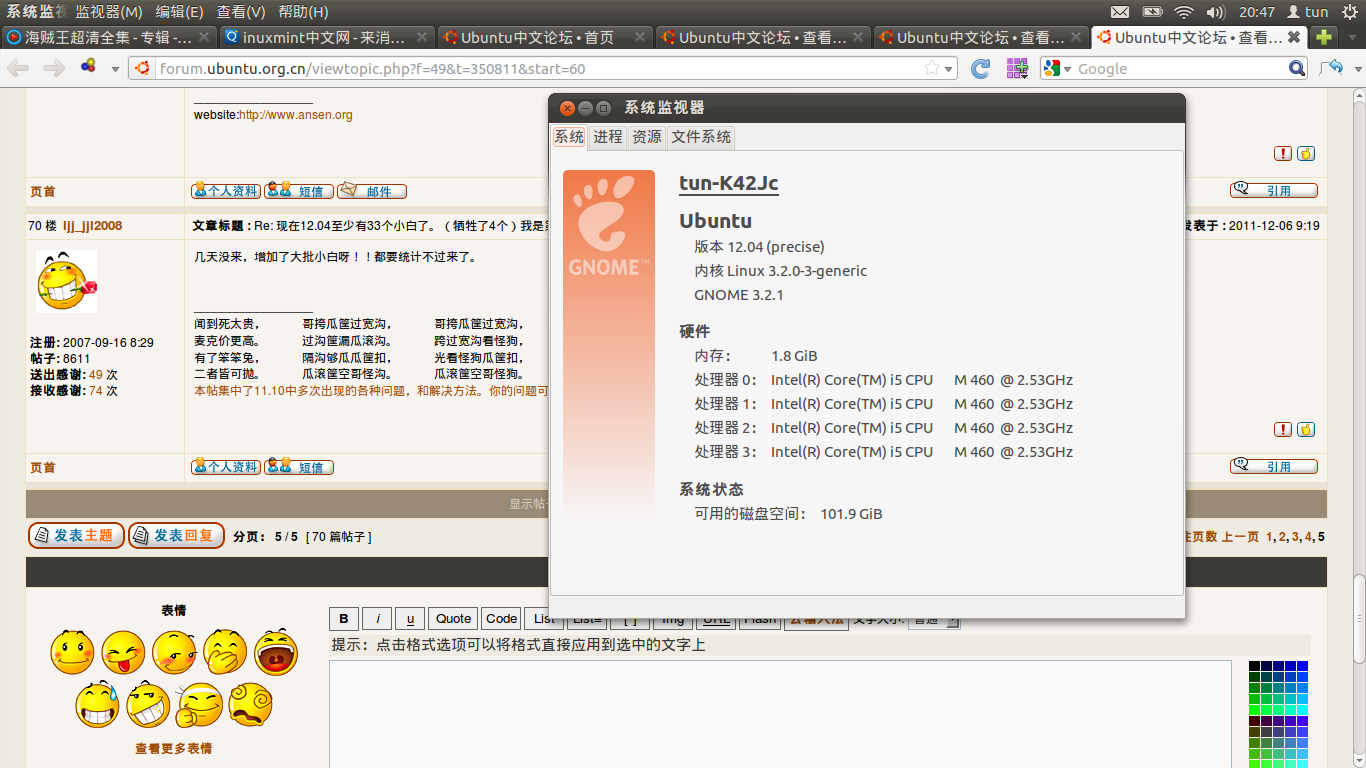Open the user menu for tun
1366x768 pixels.
[1307, 12]
